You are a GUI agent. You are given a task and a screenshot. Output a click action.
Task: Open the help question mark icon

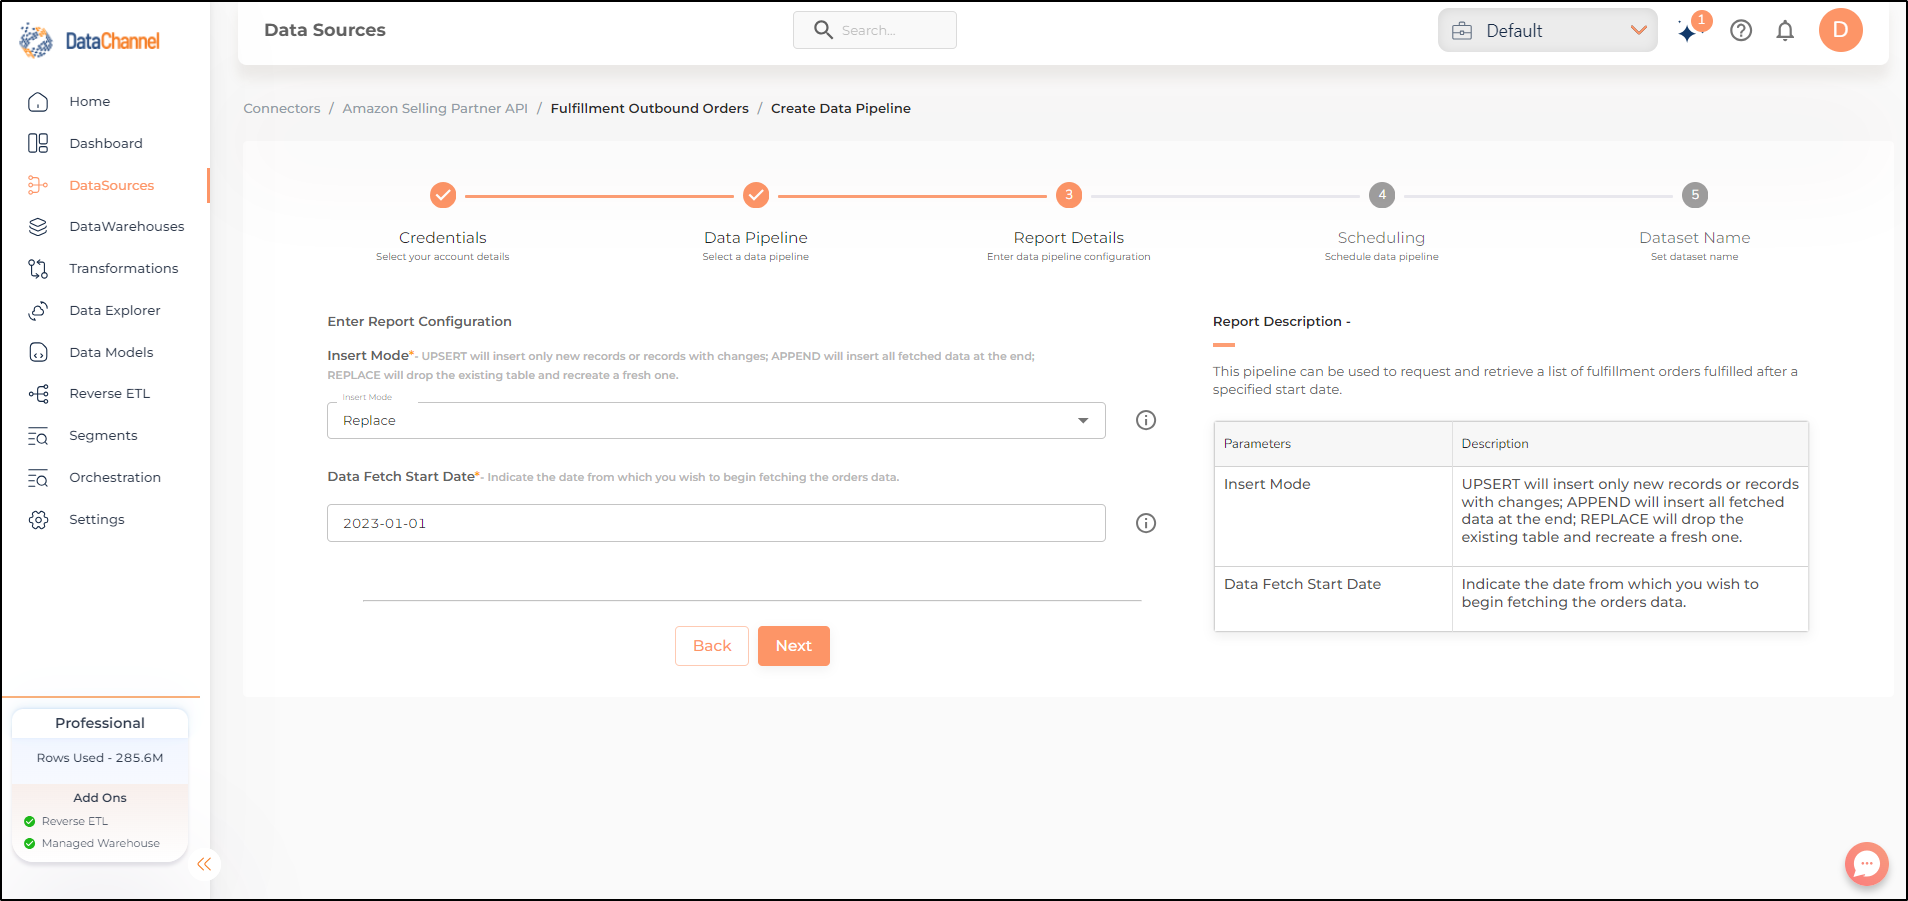coord(1741,31)
